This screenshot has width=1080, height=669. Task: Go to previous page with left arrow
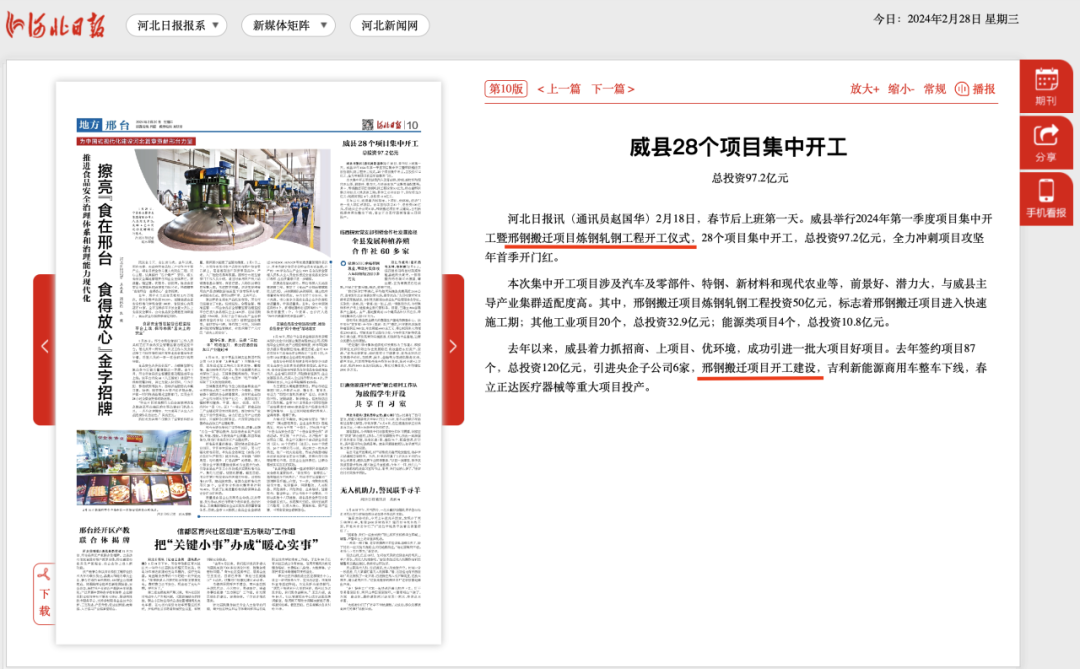point(44,347)
